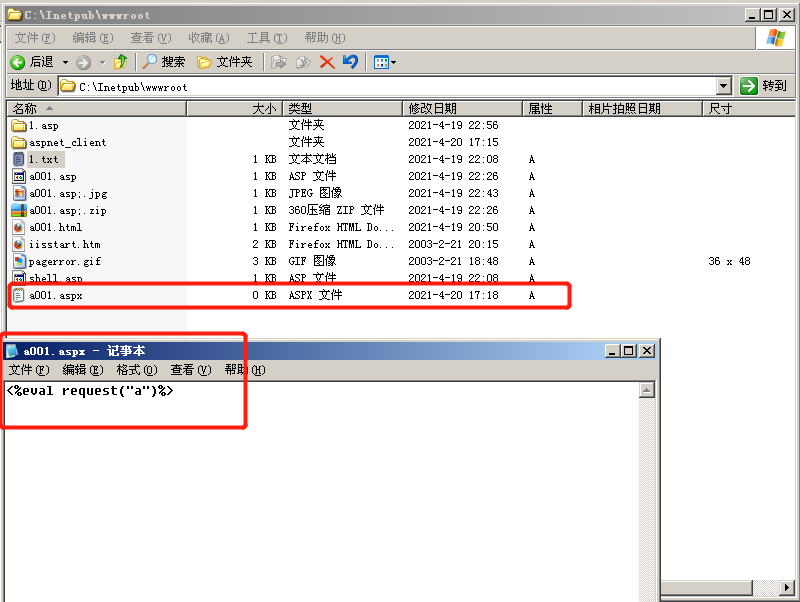This screenshot has height=602, width=800.
Task: Open the Explorer Tools menu
Action: [267, 38]
